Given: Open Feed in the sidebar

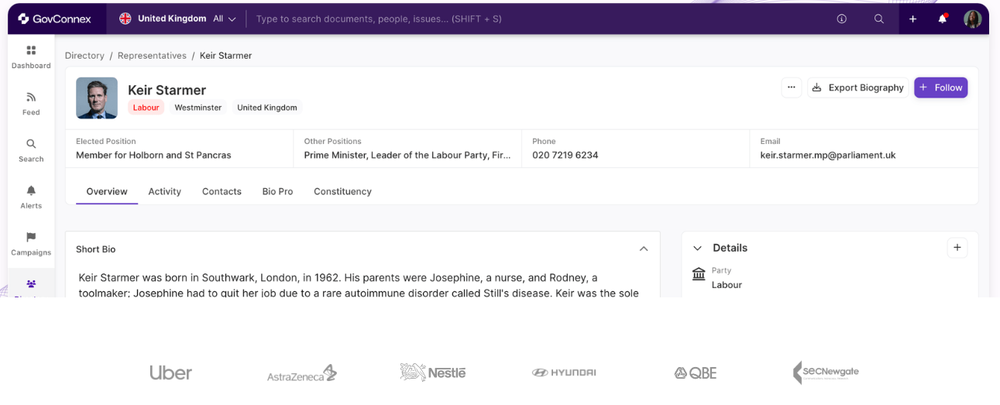Looking at the screenshot, I should [31, 103].
